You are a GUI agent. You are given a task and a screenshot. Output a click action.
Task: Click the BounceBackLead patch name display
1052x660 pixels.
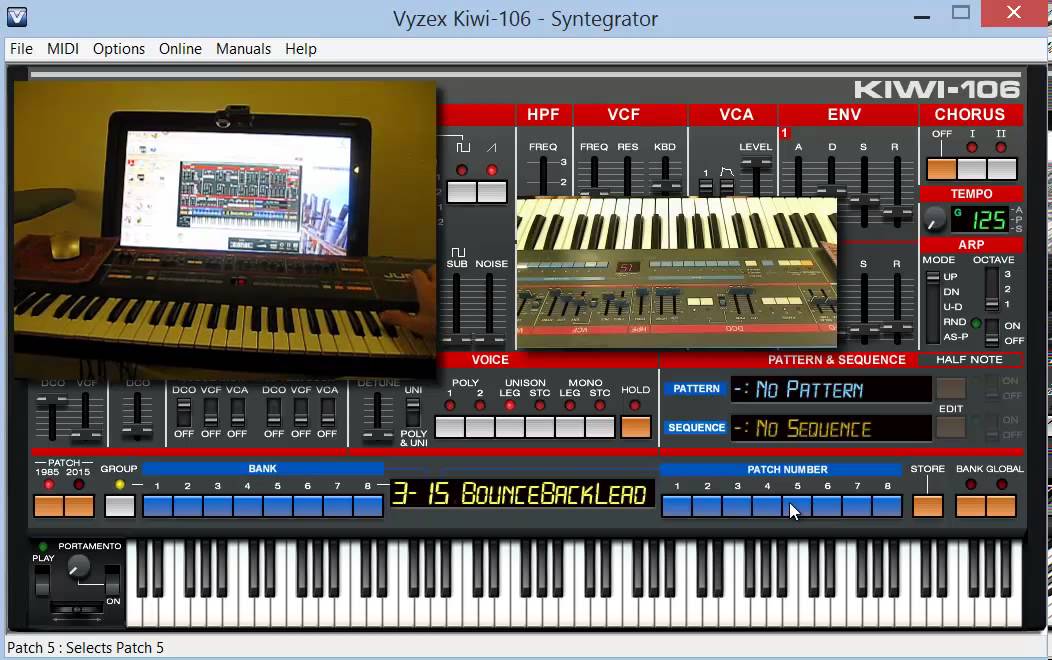click(522, 494)
